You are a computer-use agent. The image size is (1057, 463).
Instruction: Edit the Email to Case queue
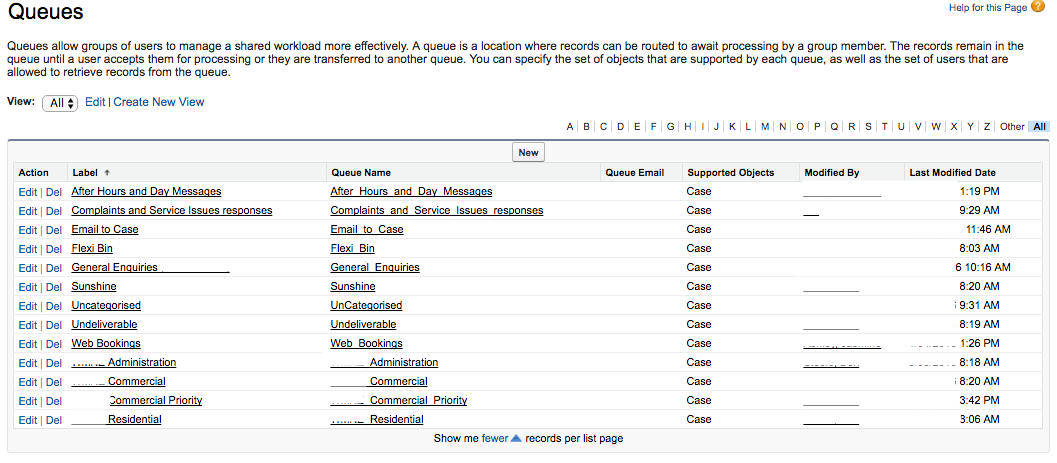[x=28, y=230]
